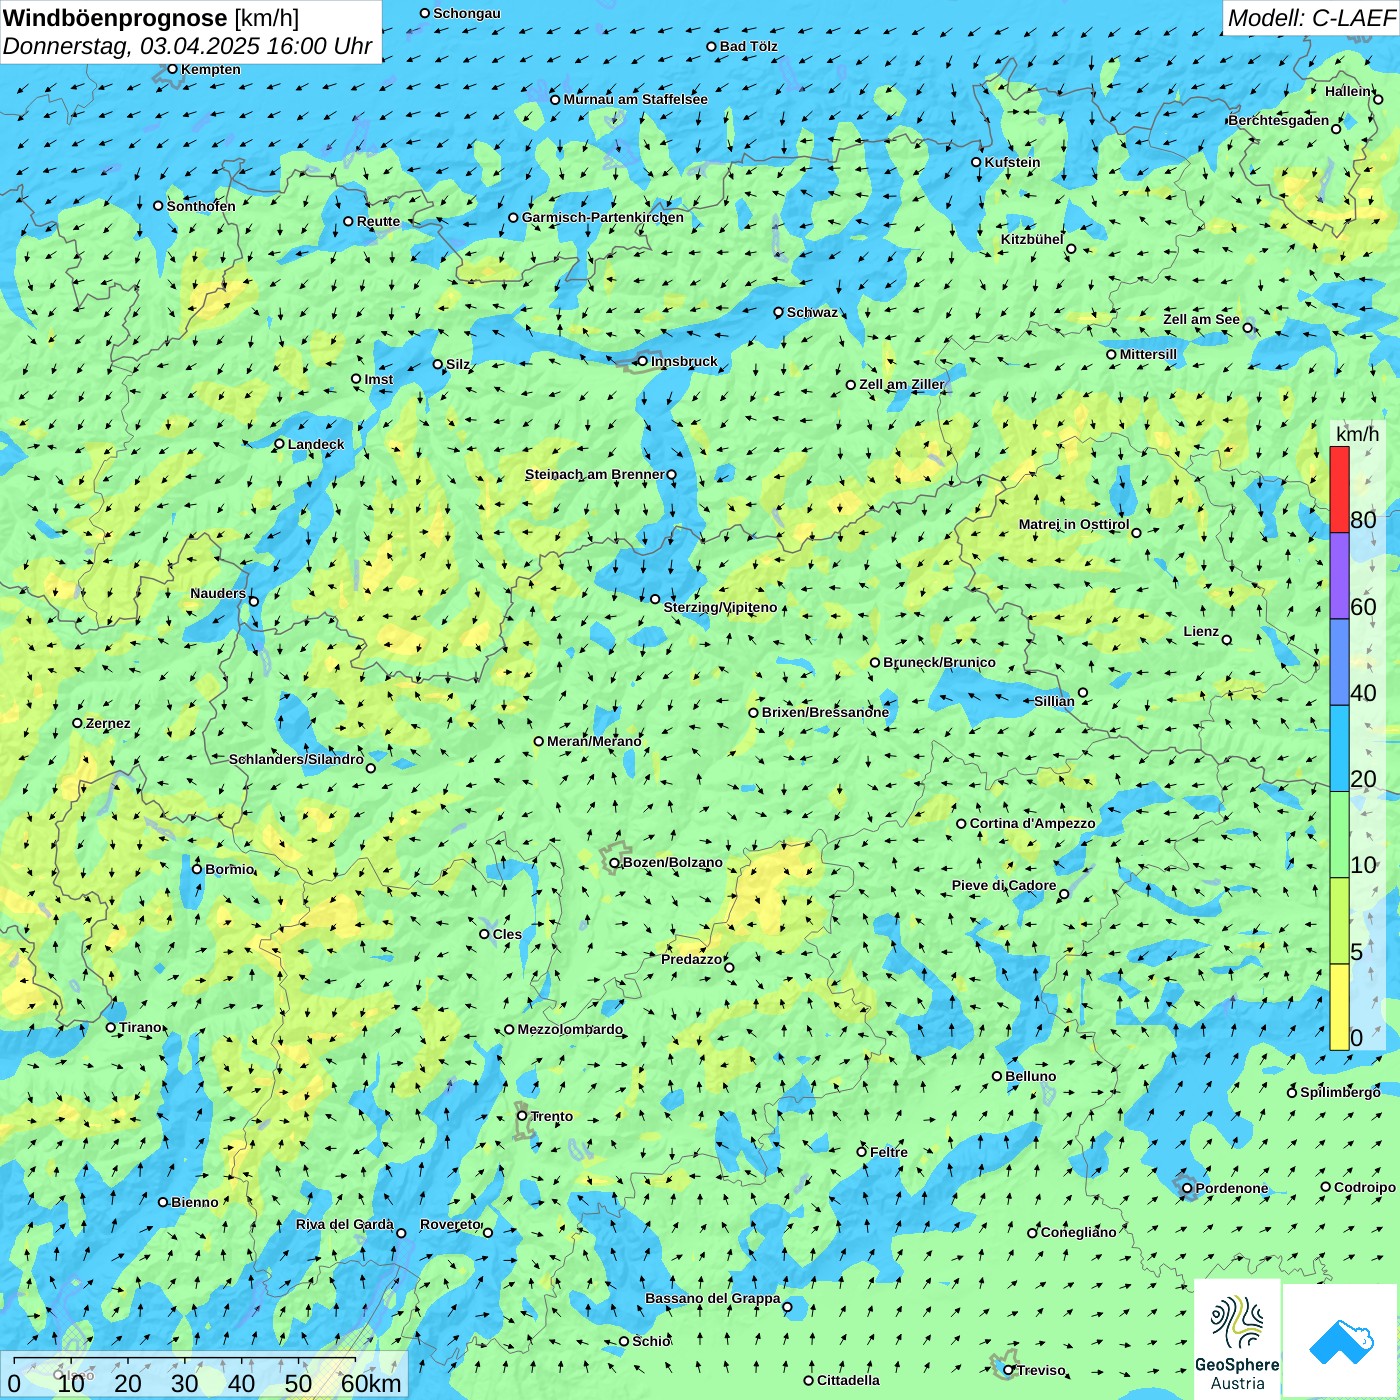Screen dimensions: 1400x1400
Task: Select the purple 60 km/h legend swatch
Action: coord(1339,576)
